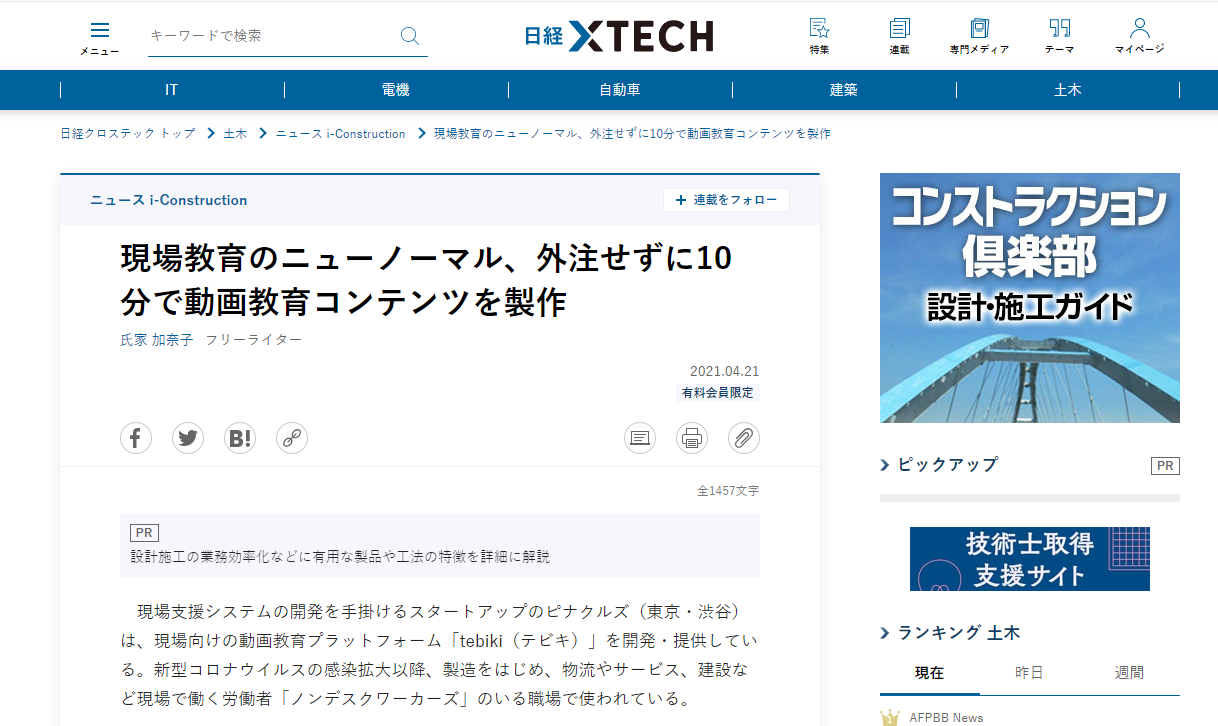Image resolution: width=1218 pixels, height=726 pixels.
Task: Open the 特集 icon in header
Action: [x=819, y=36]
